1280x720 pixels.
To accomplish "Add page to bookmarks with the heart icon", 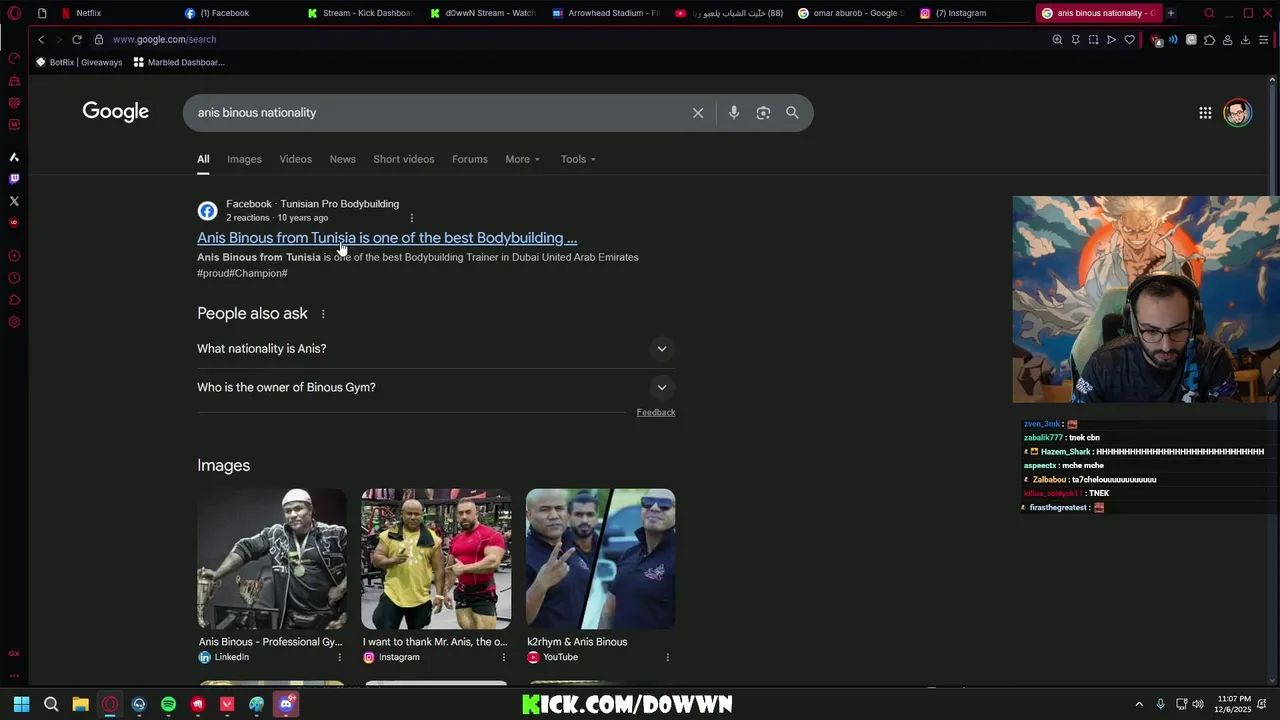I will [x=1129, y=40].
